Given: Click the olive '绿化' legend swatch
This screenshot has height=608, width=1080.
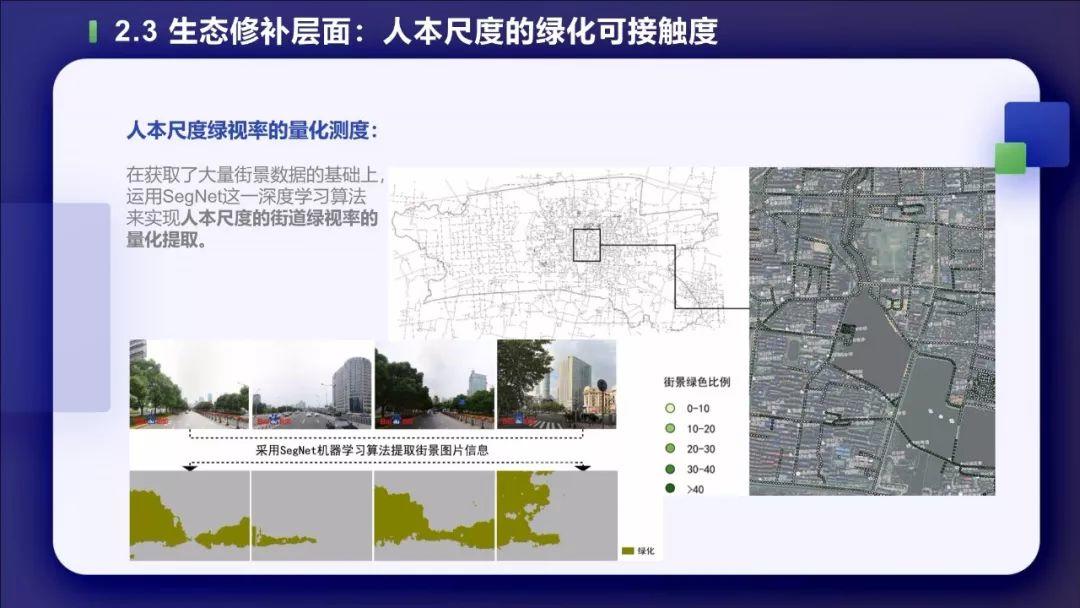Looking at the screenshot, I should (x=627, y=551).
